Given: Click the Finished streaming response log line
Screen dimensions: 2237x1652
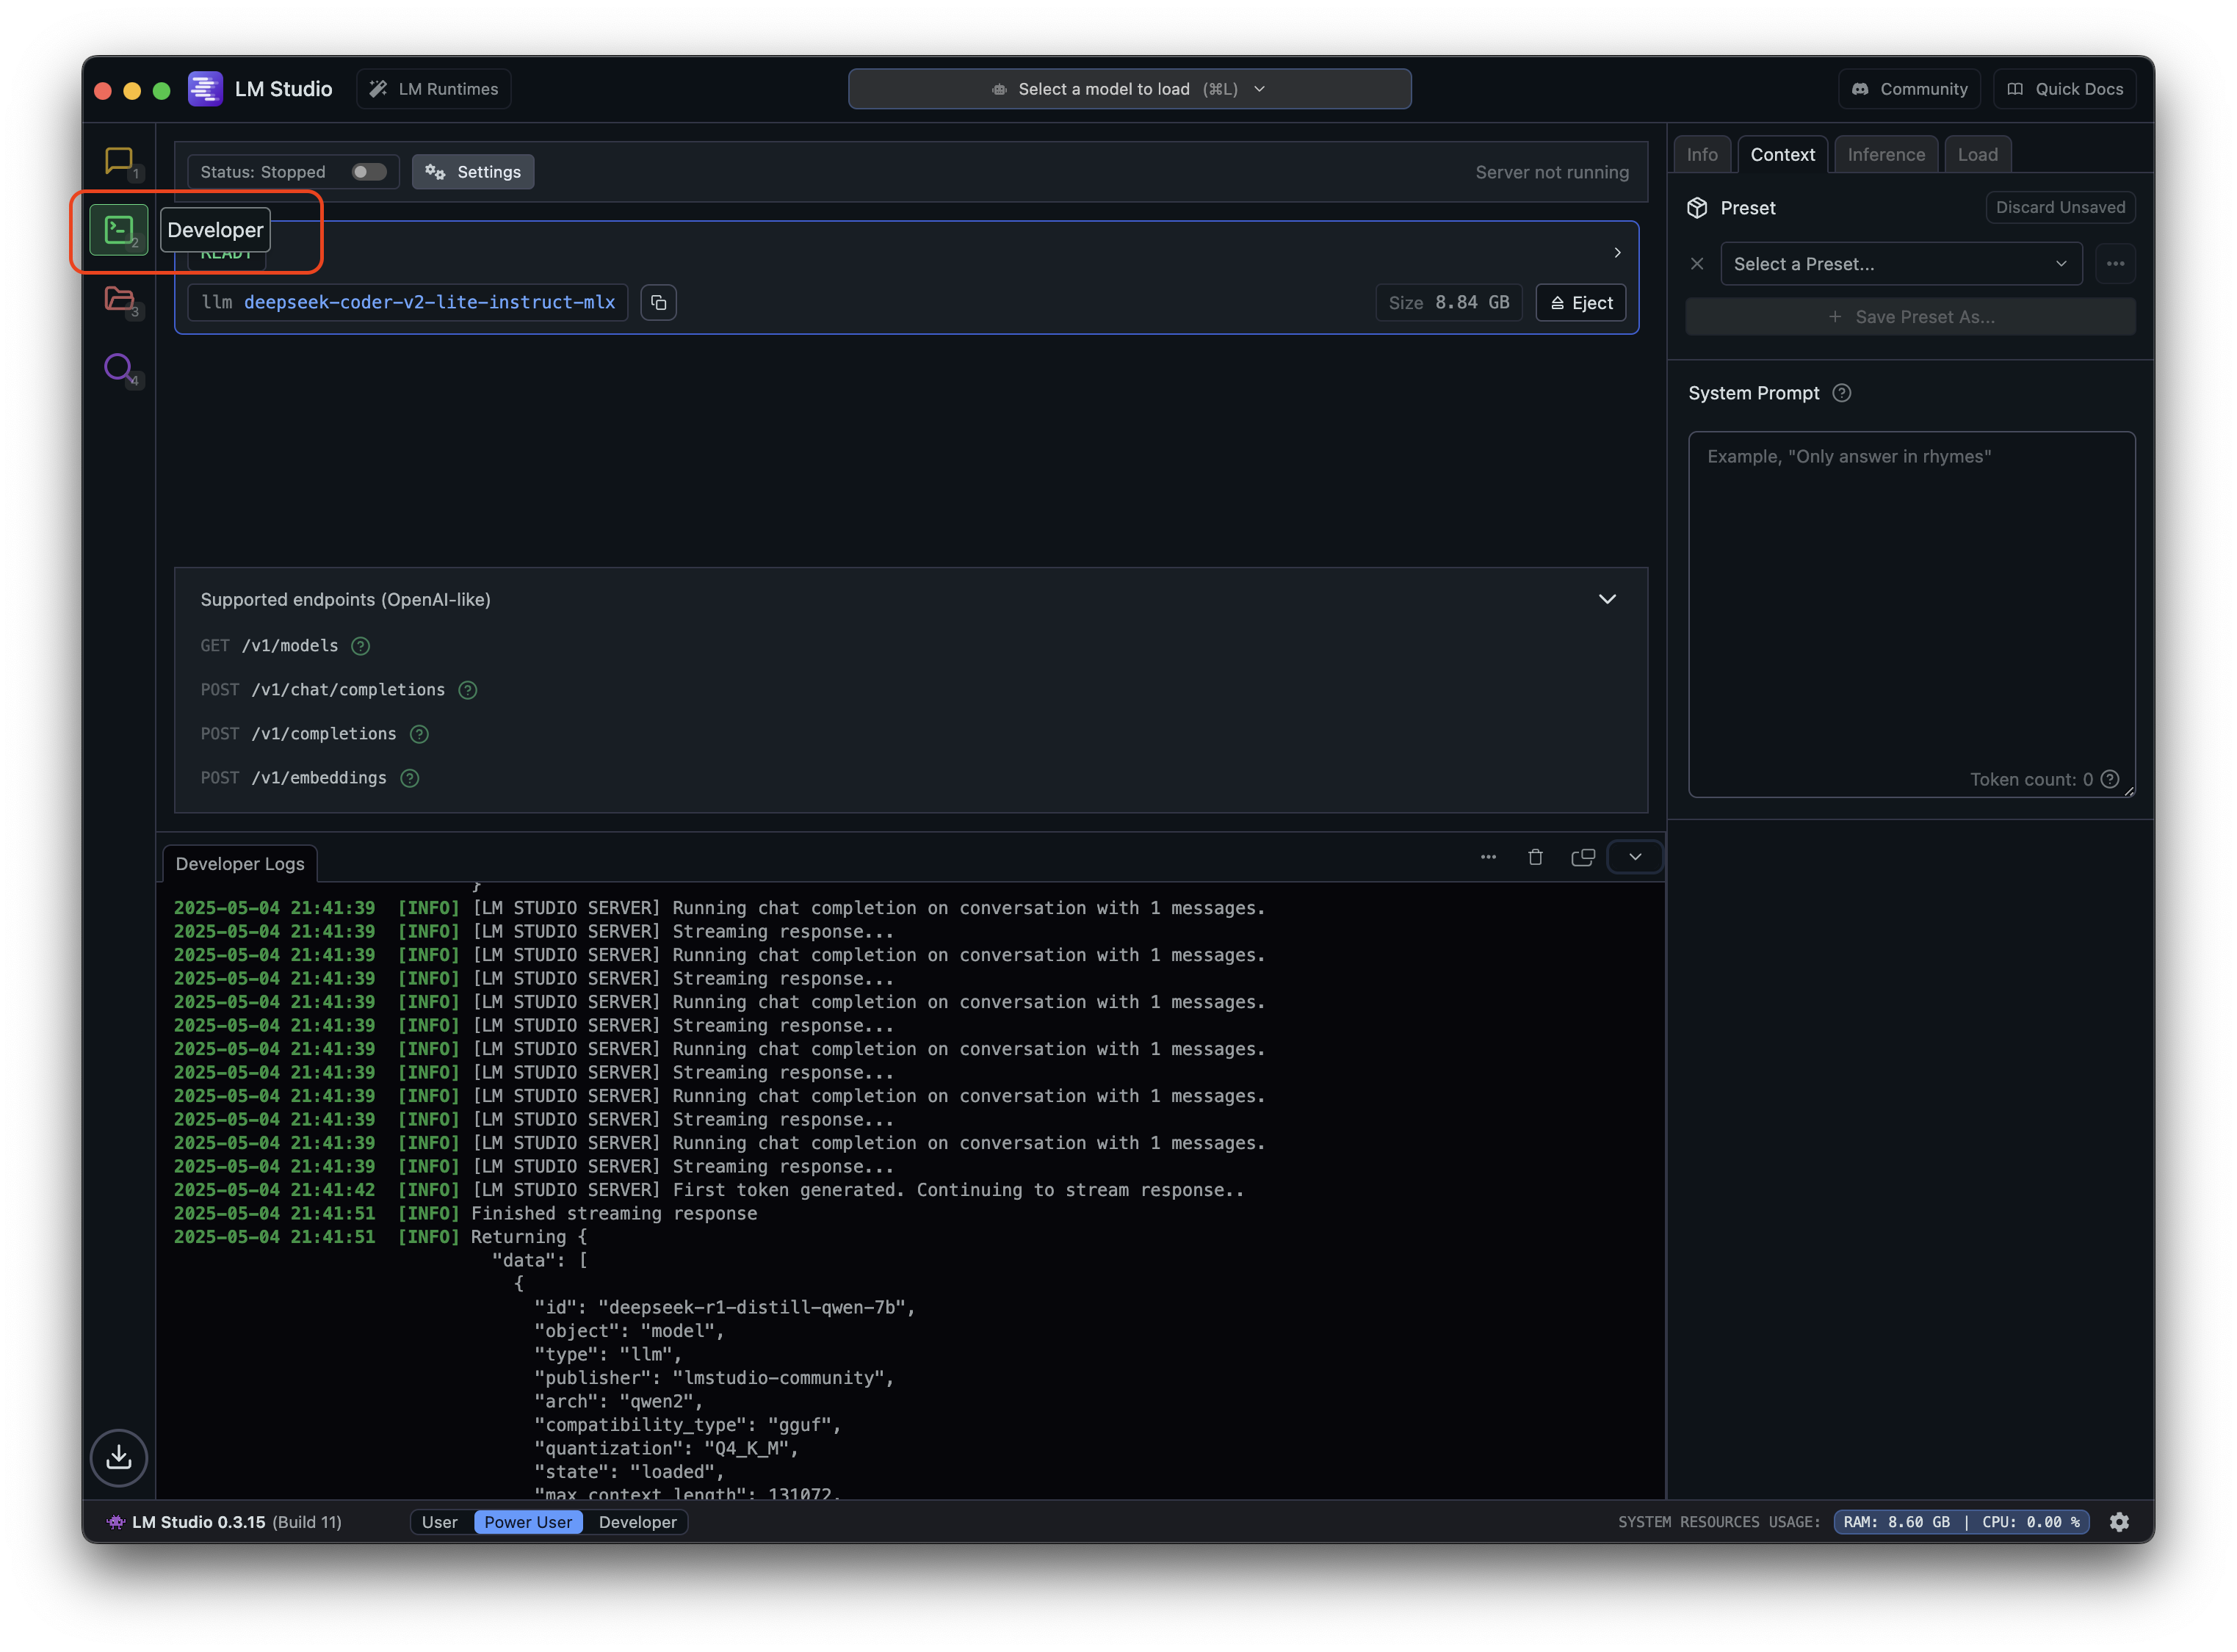Looking at the screenshot, I should pos(465,1213).
